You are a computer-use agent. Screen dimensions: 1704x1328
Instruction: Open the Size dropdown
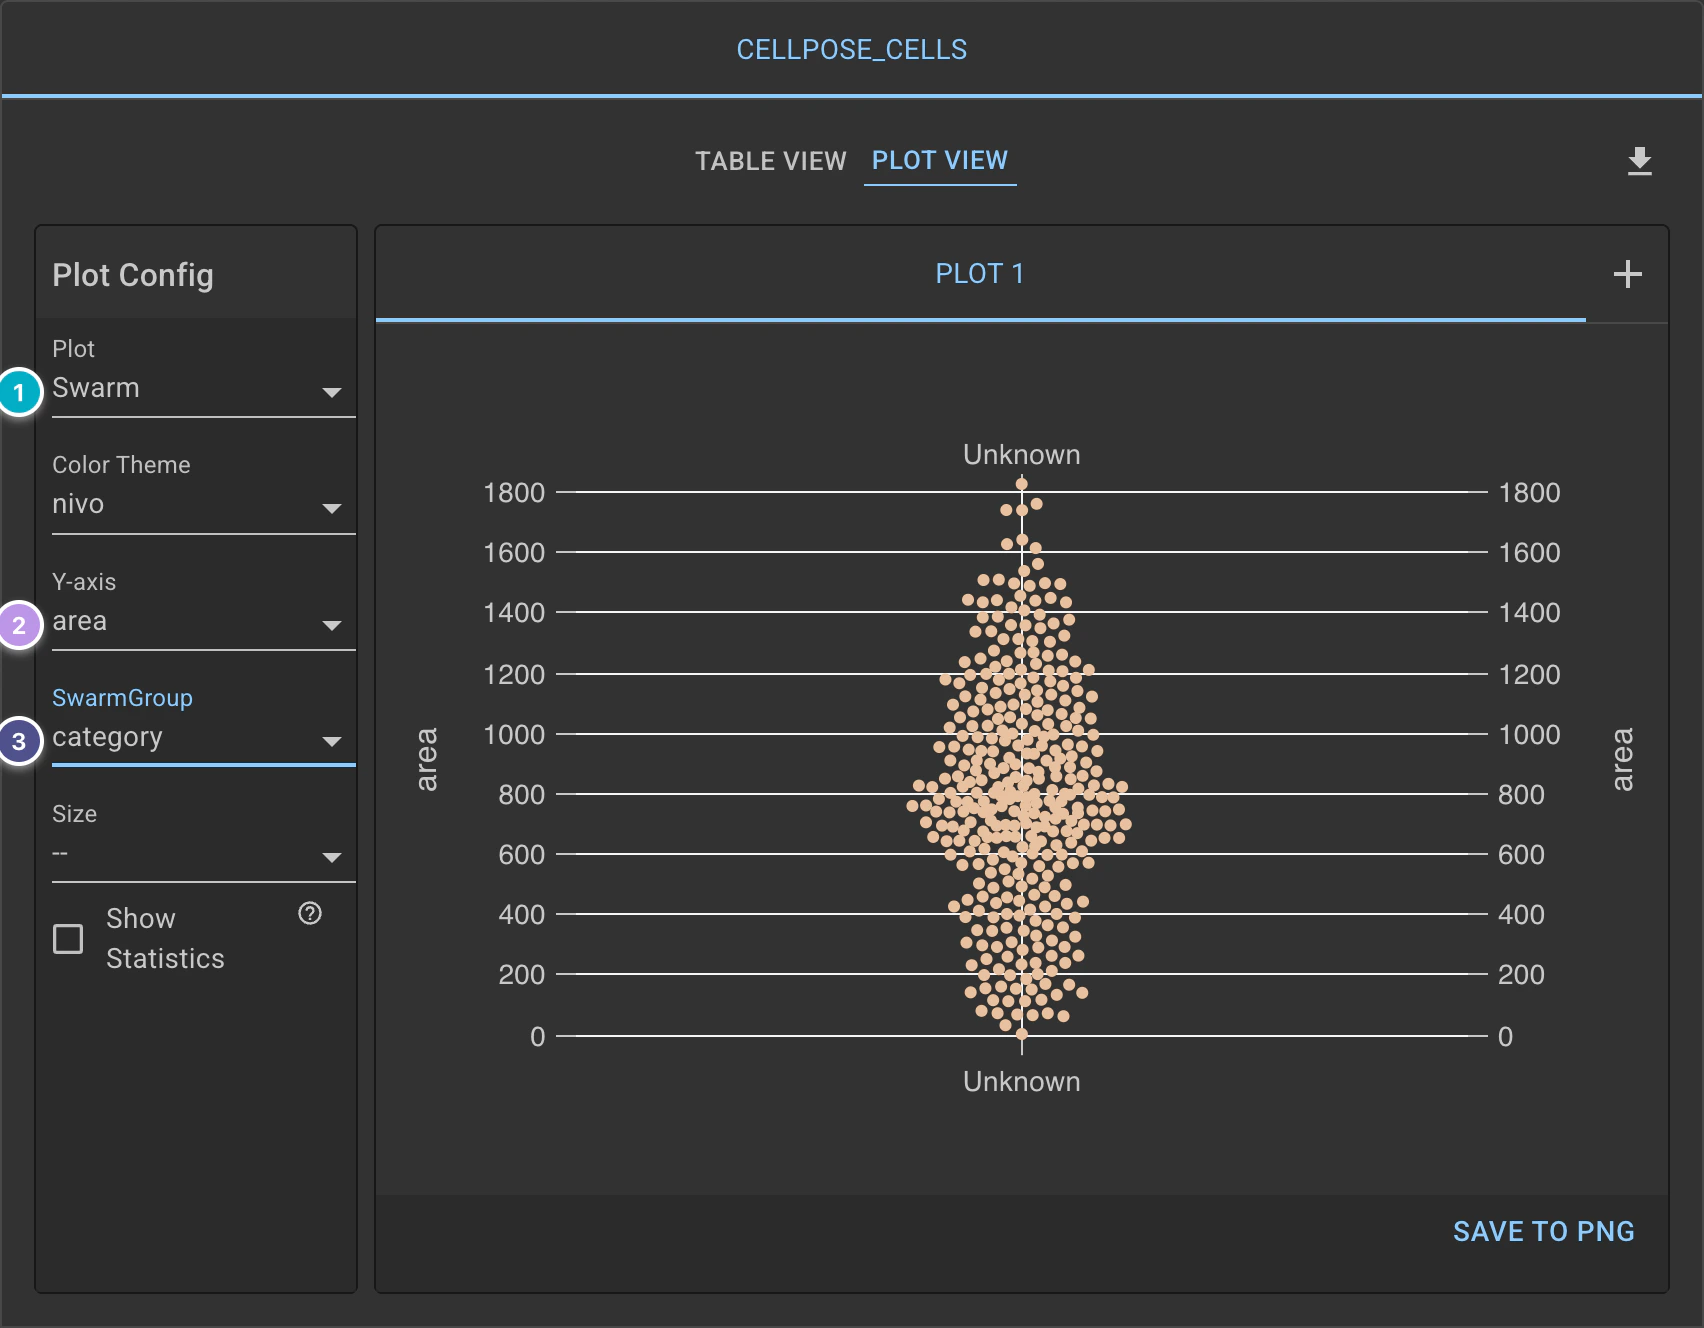(x=203, y=854)
